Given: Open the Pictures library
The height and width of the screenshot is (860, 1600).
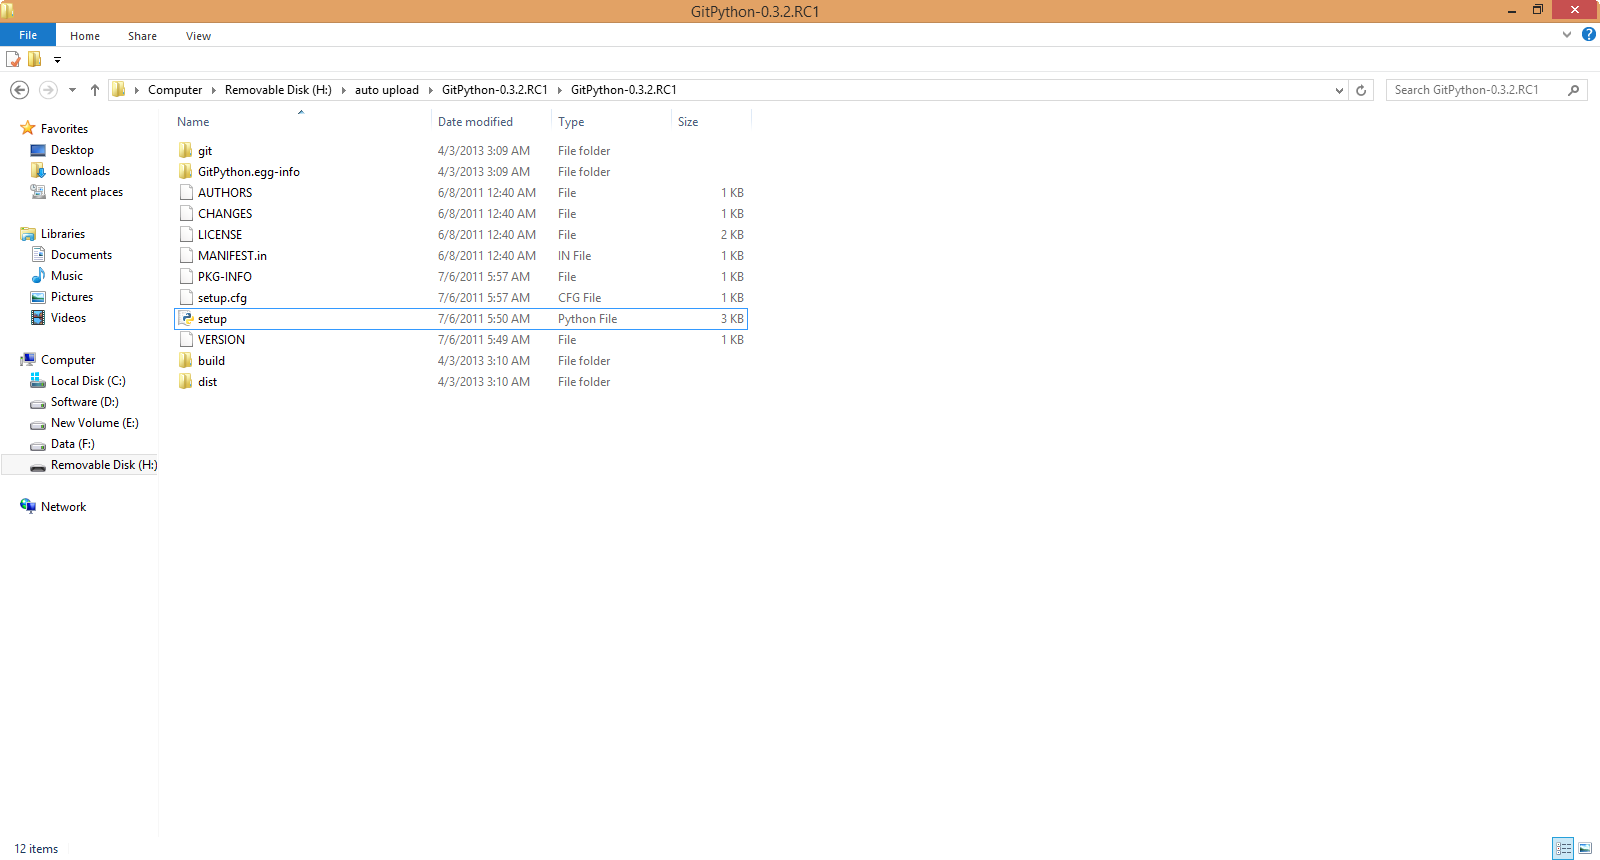Looking at the screenshot, I should 72,297.
